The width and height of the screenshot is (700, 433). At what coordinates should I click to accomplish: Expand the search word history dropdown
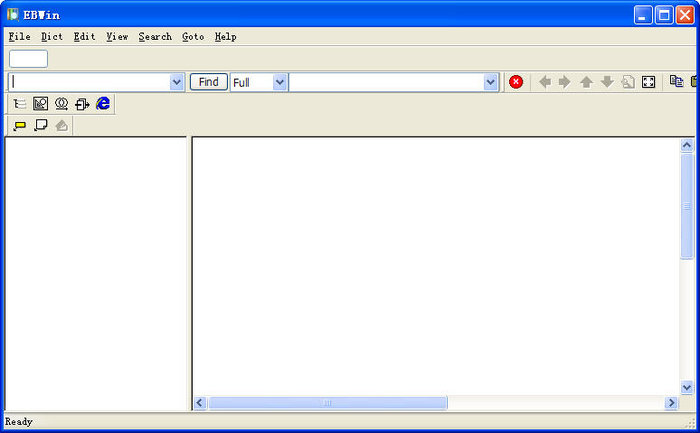pos(176,82)
